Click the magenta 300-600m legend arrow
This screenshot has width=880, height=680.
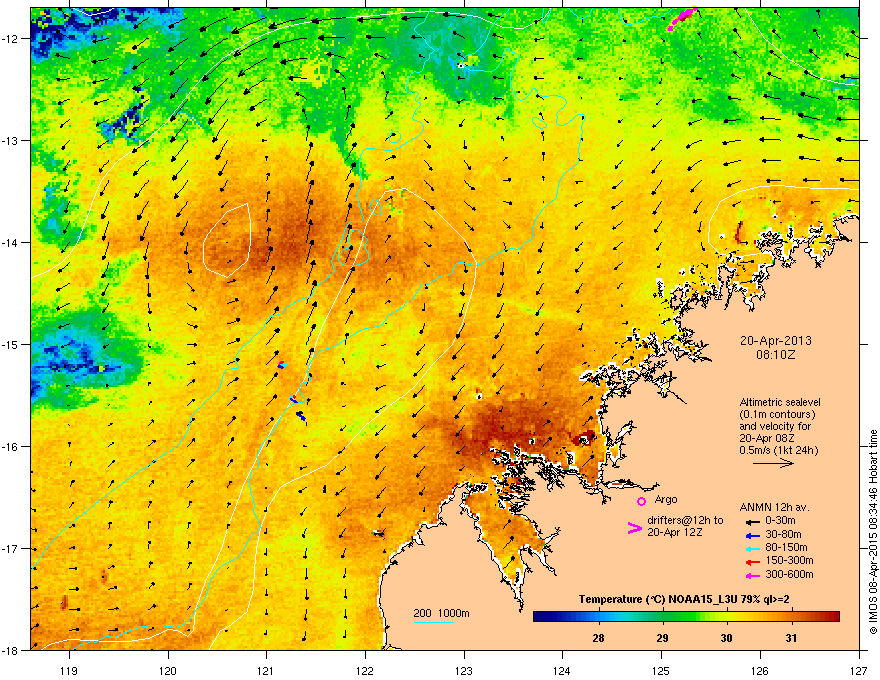coord(752,576)
